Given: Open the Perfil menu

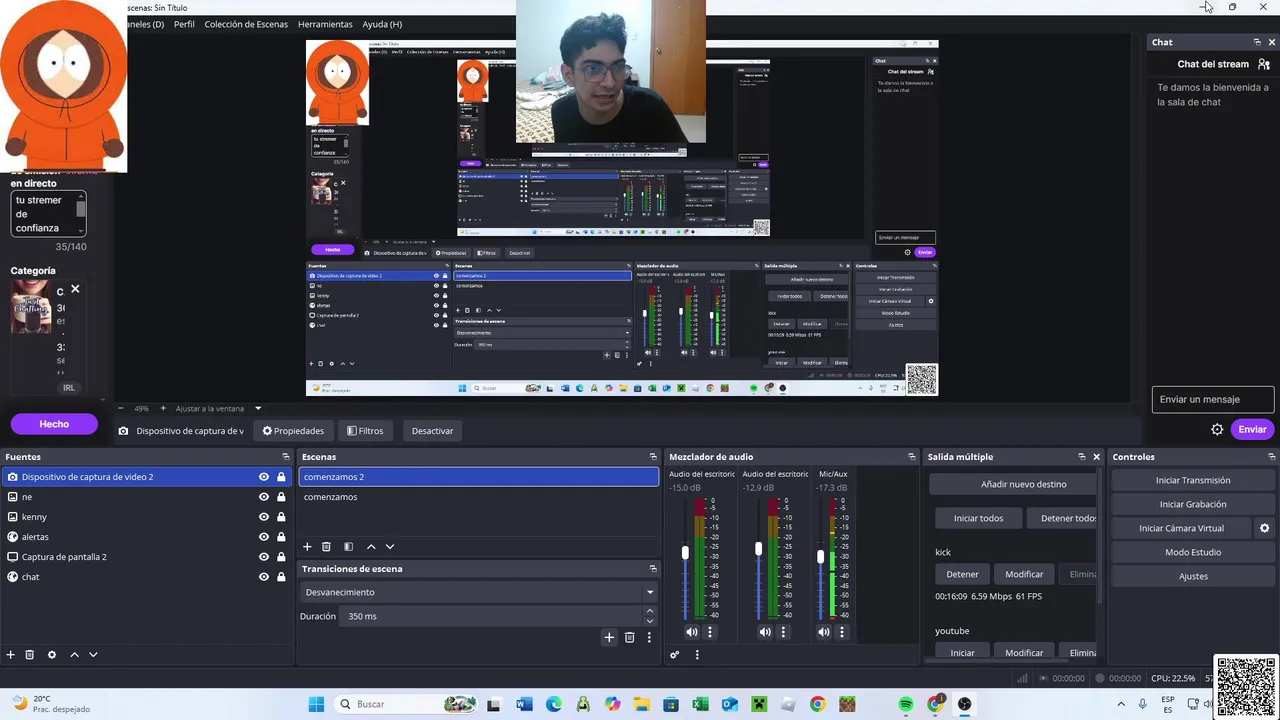Looking at the screenshot, I should [x=184, y=24].
